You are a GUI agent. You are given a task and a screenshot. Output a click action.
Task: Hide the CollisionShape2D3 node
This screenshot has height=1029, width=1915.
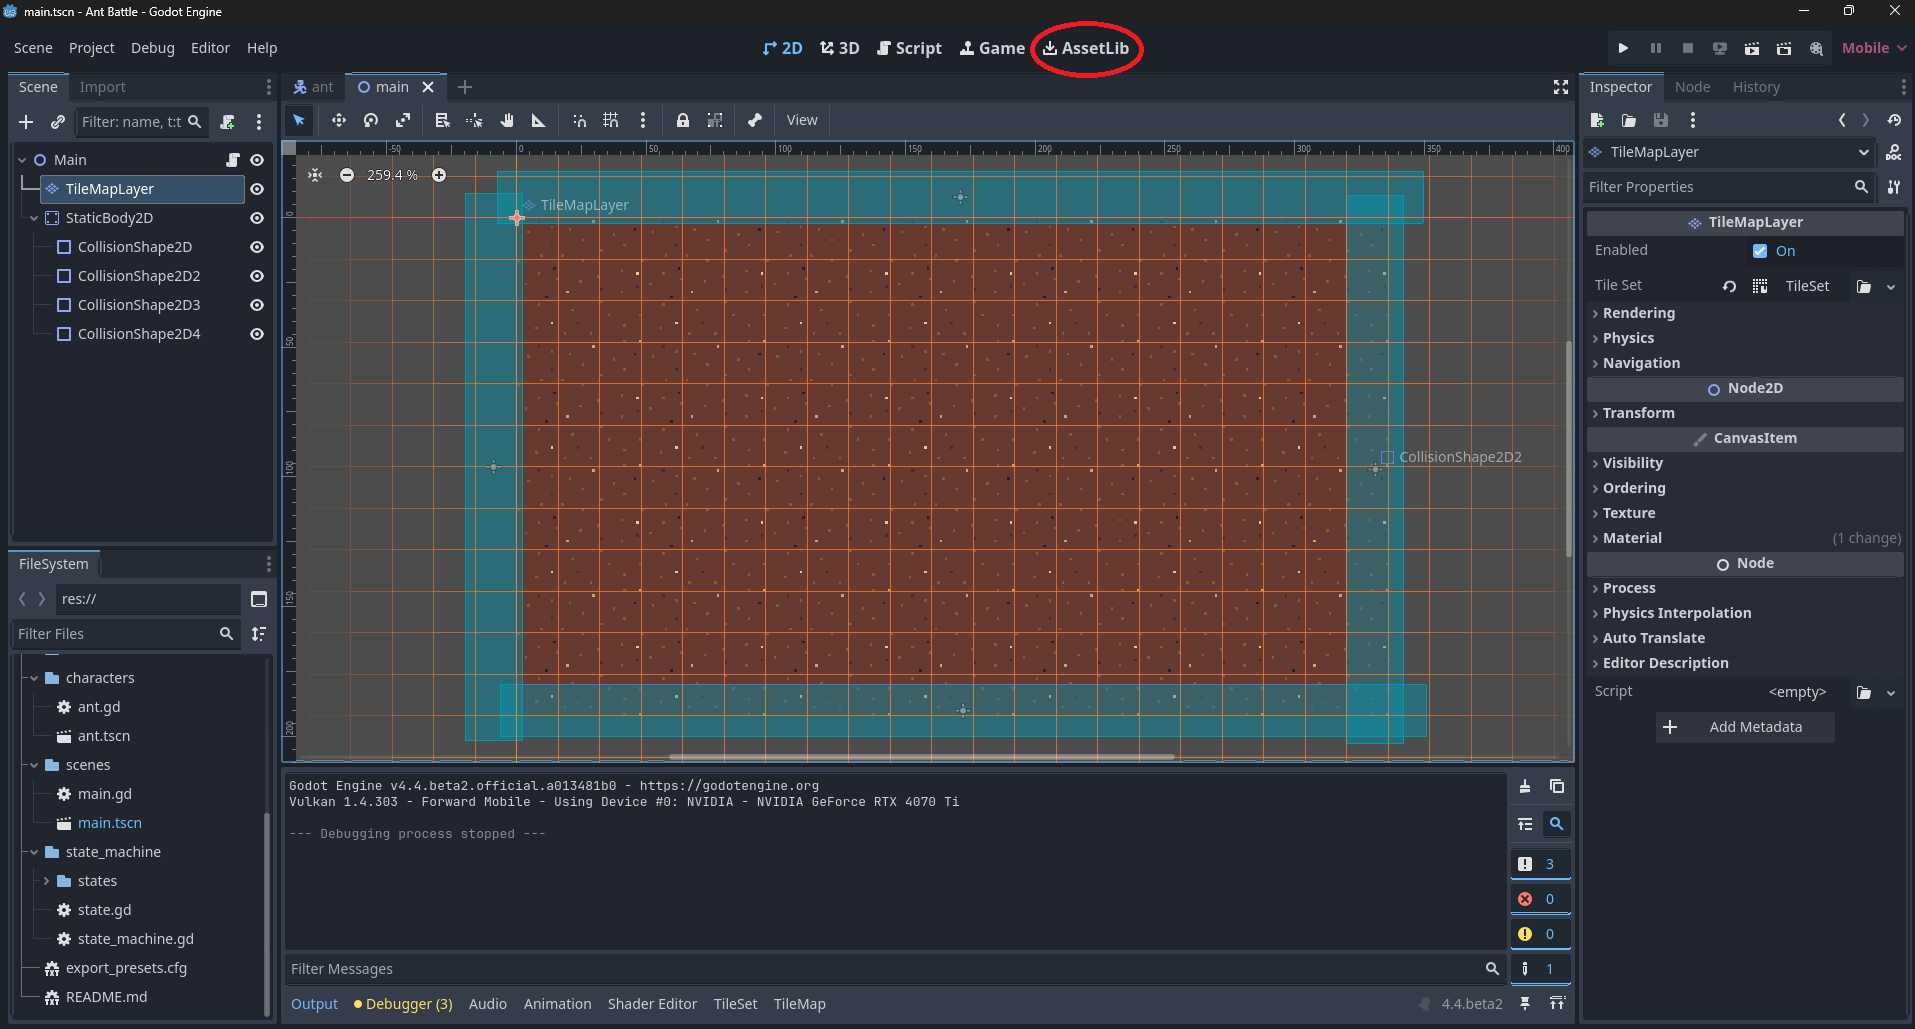click(257, 305)
